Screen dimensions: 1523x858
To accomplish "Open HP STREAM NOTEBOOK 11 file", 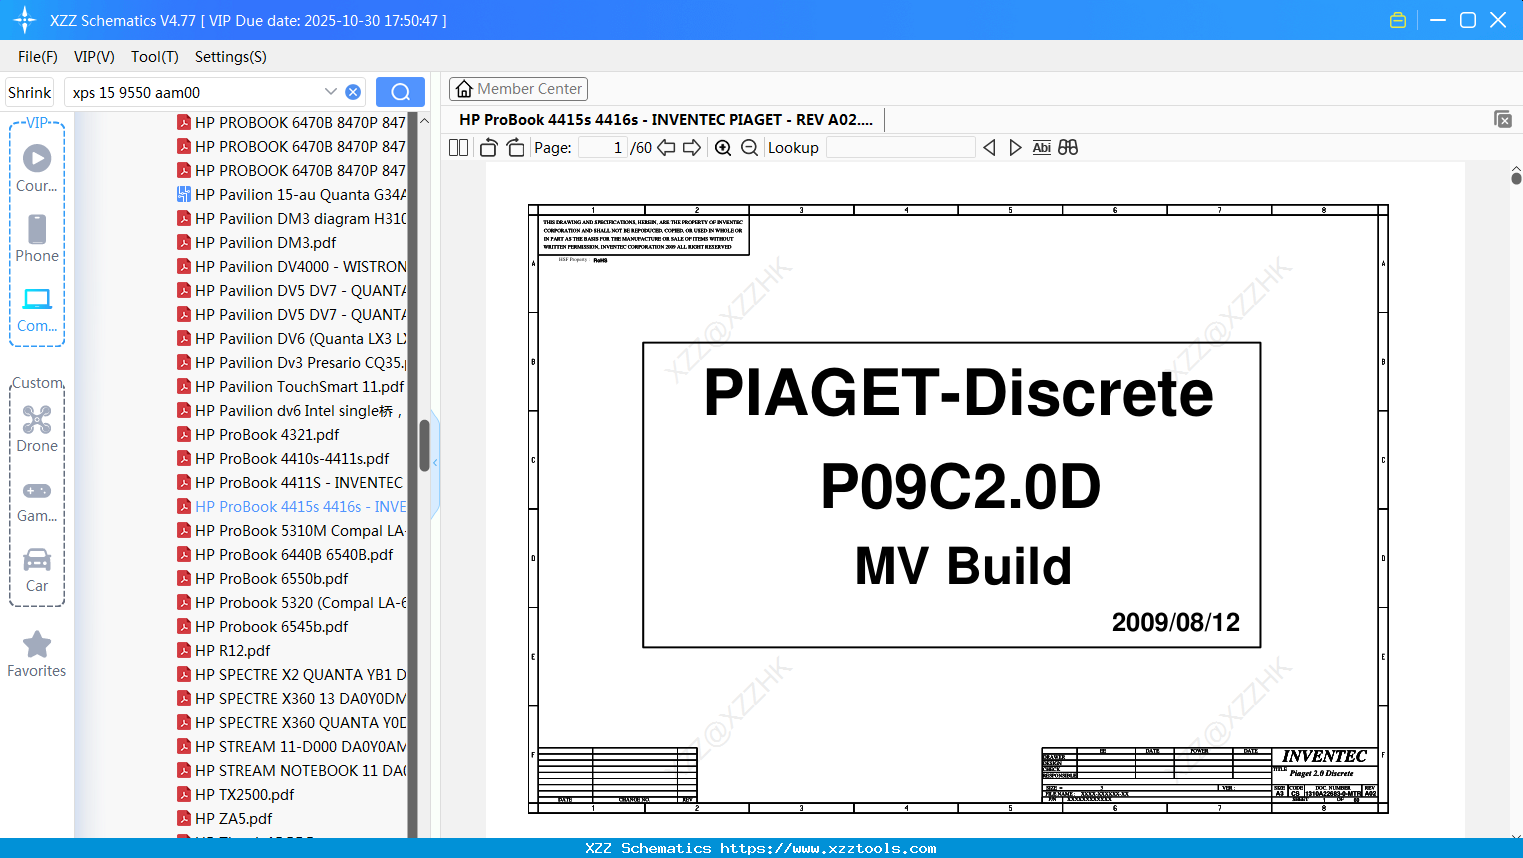I will 292,771.
